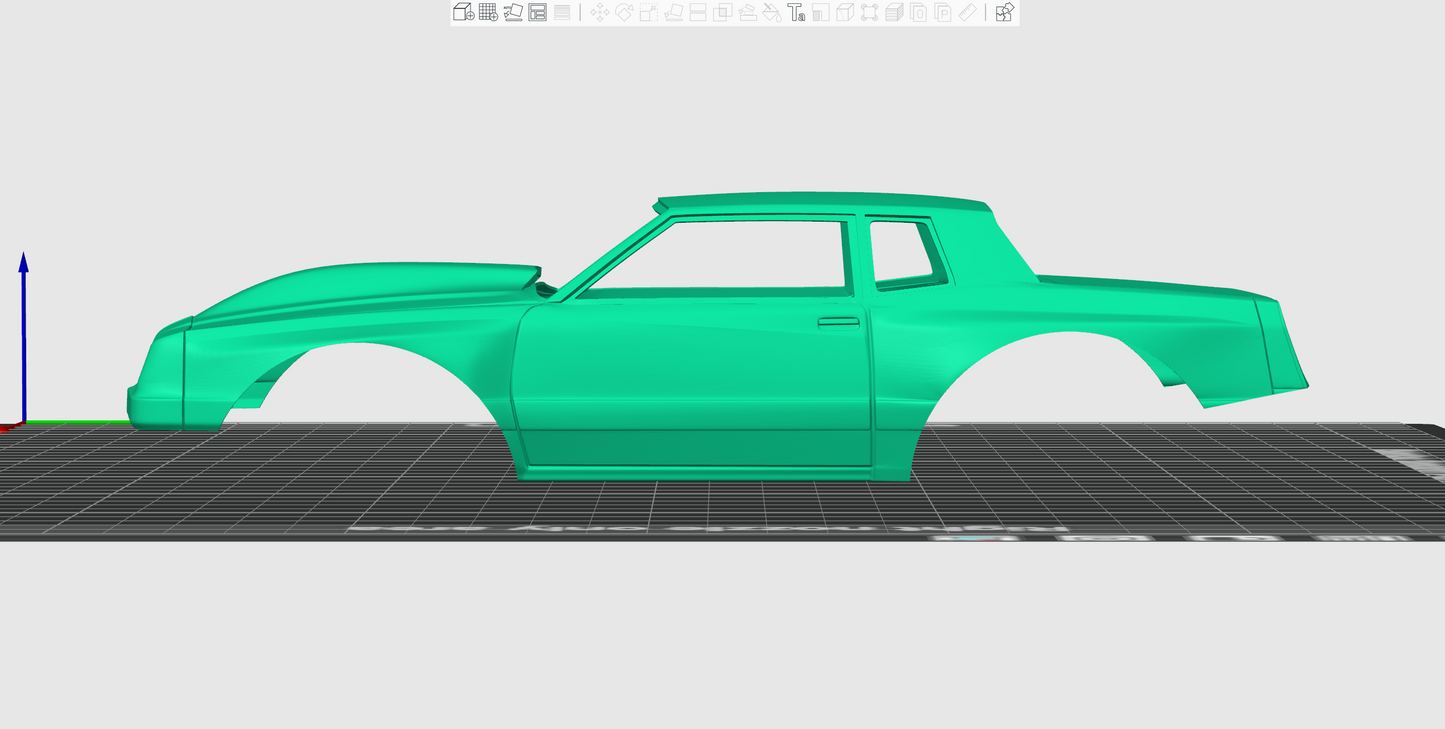The image size is (1445, 729).
Task: Select the Move tool
Action: (x=600, y=12)
